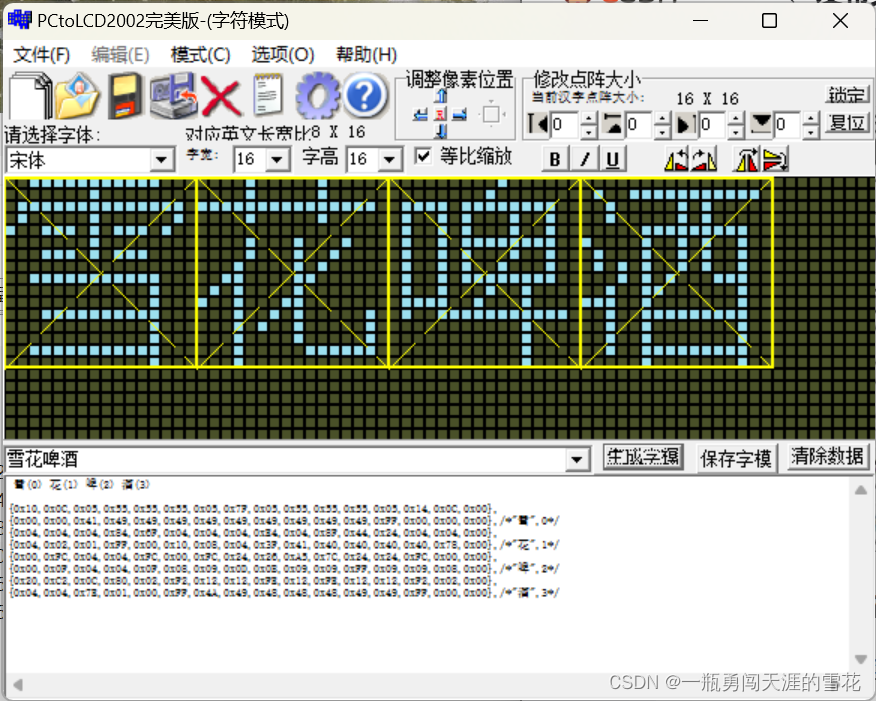
Task: Increase the right-edge stepper value
Action: point(736,118)
